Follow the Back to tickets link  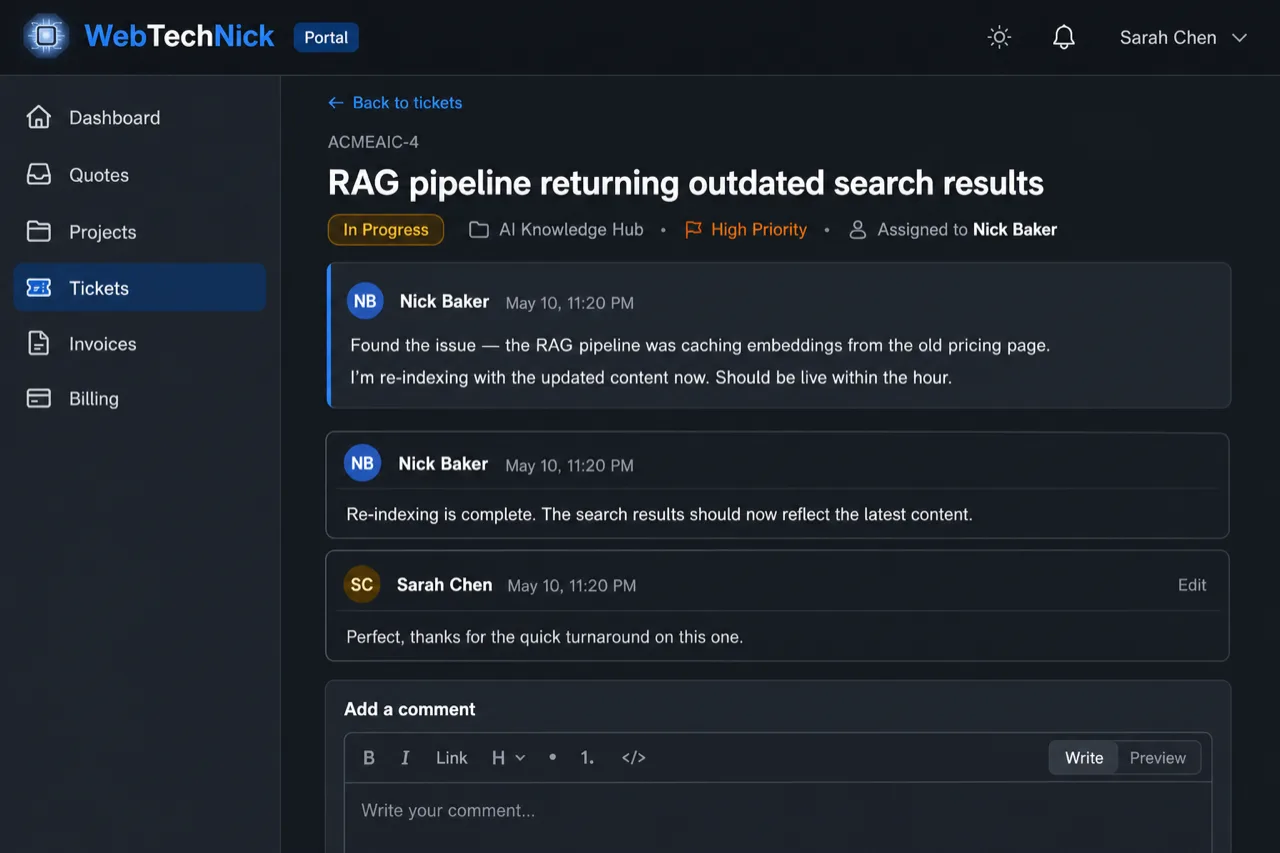click(x=395, y=103)
